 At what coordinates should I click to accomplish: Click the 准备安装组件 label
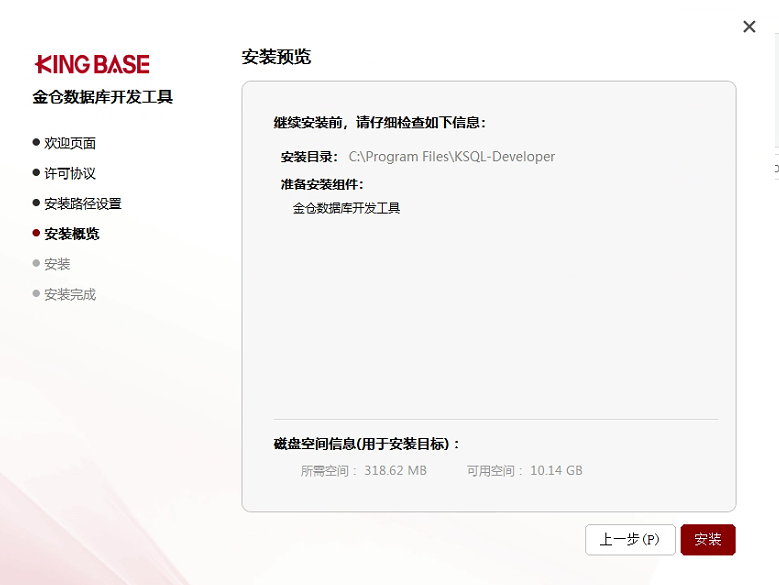tap(322, 184)
